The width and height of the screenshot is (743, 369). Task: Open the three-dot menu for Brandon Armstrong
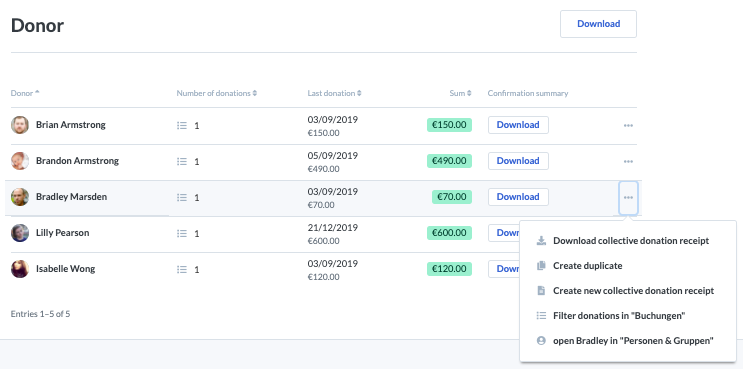point(628,162)
